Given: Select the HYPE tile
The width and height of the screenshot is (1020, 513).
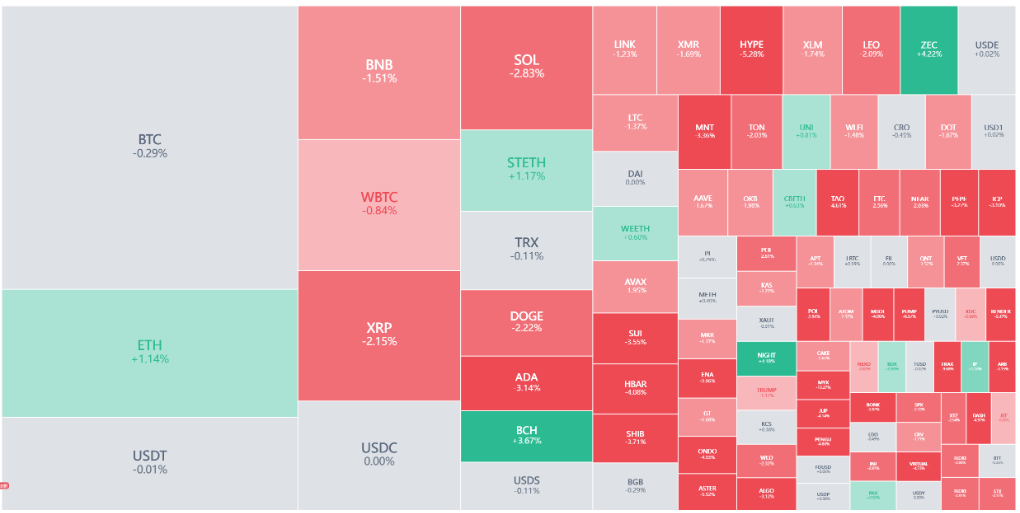Looking at the screenshot, I should pyautogui.click(x=751, y=49).
